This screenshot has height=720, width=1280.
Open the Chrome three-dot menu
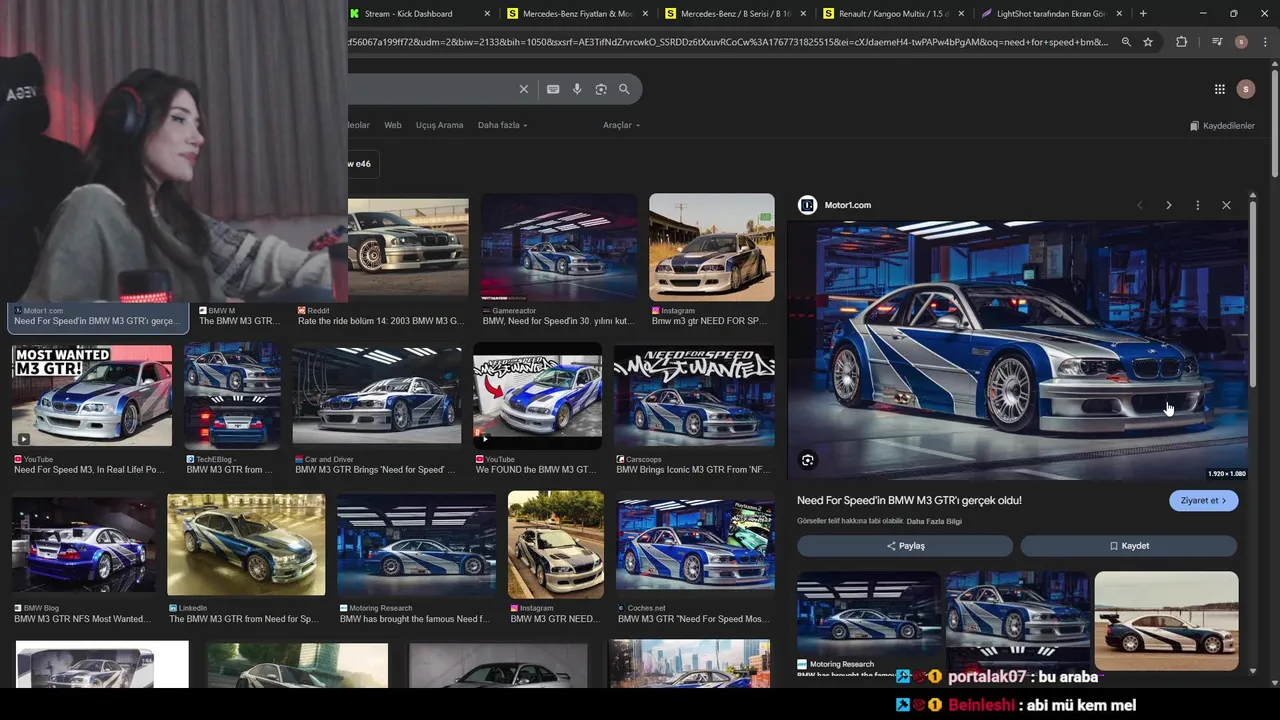(x=1265, y=42)
